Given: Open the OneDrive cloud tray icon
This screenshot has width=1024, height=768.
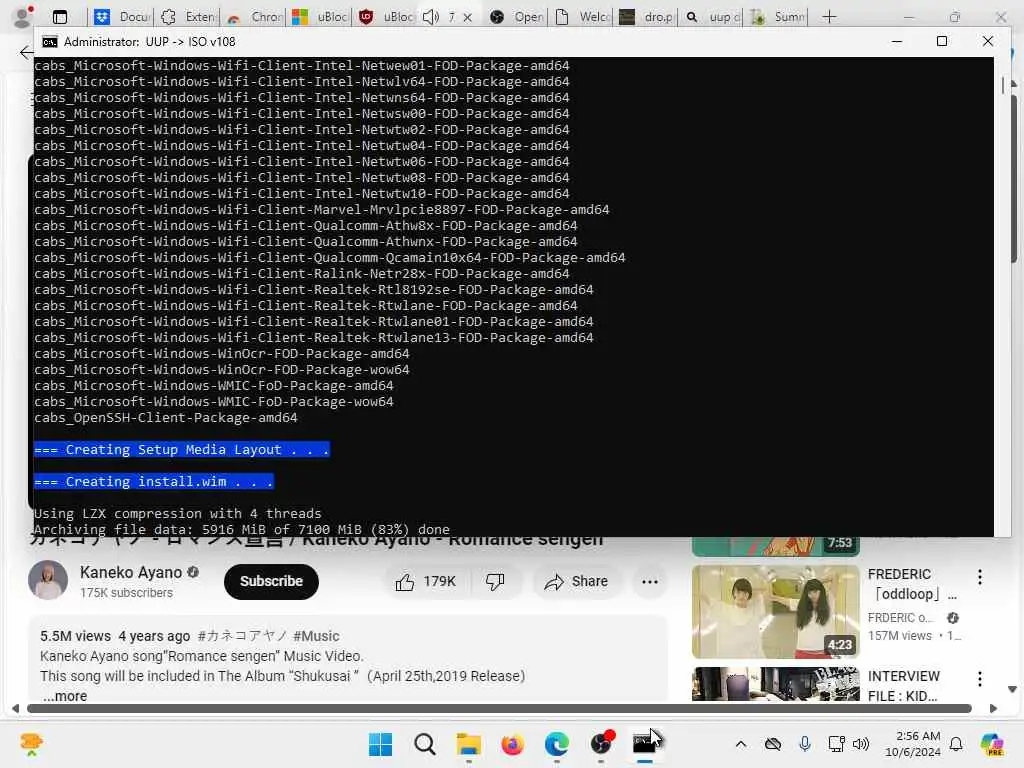Looking at the screenshot, I should [x=773, y=744].
